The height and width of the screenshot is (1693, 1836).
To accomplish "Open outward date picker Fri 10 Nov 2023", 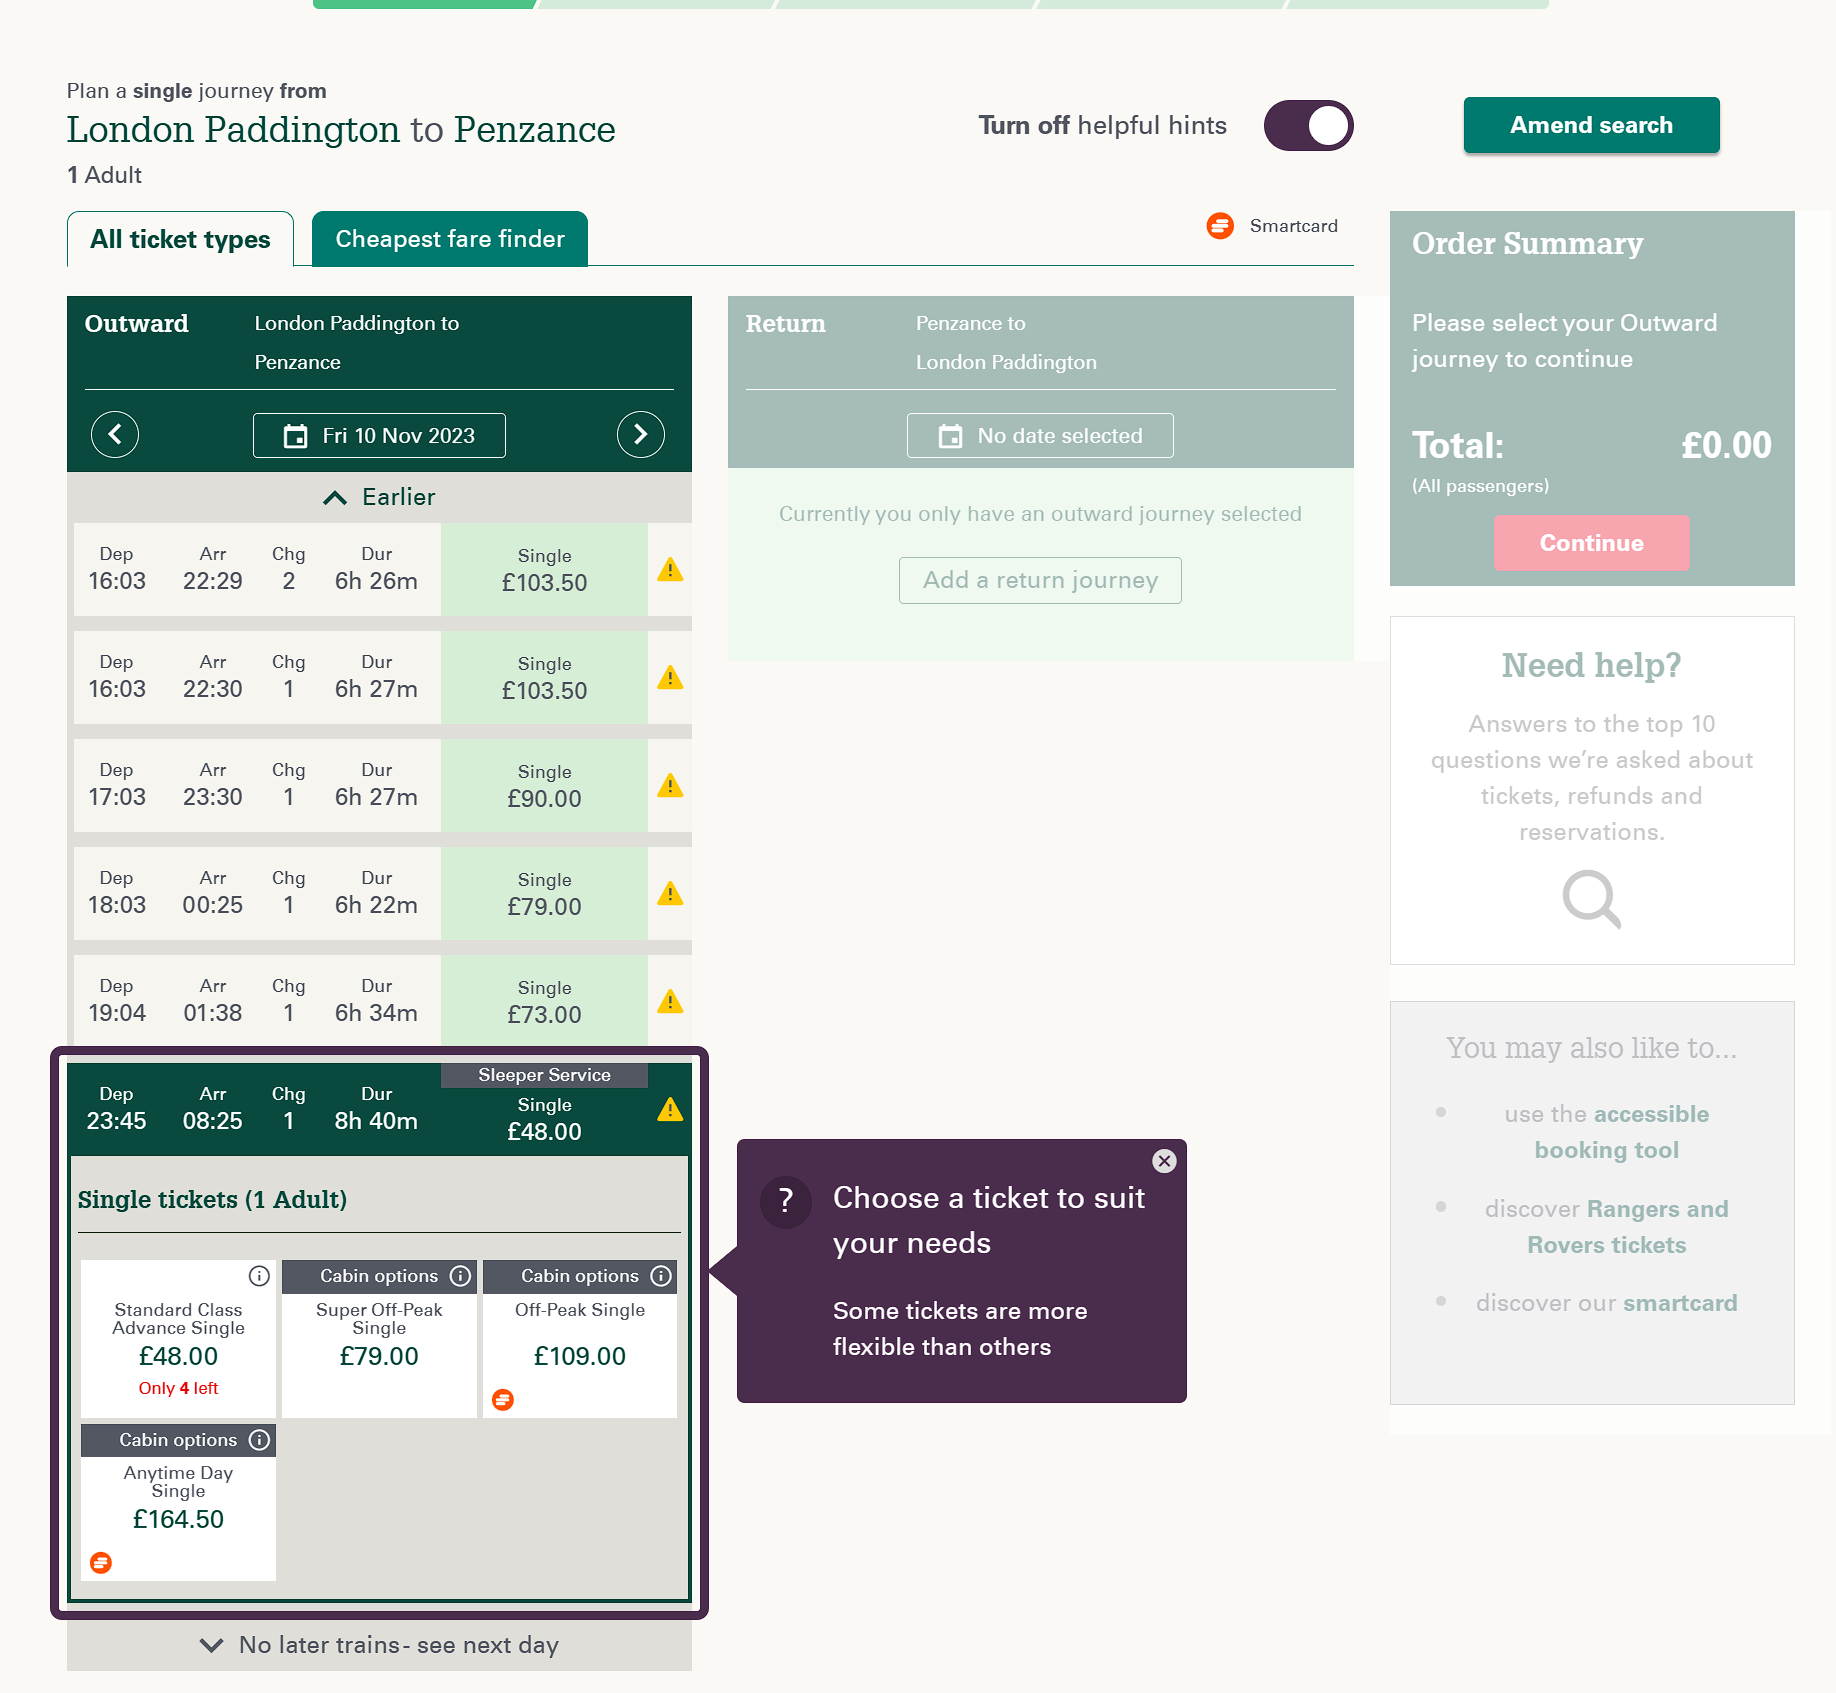I will pyautogui.click(x=379, y=435).
